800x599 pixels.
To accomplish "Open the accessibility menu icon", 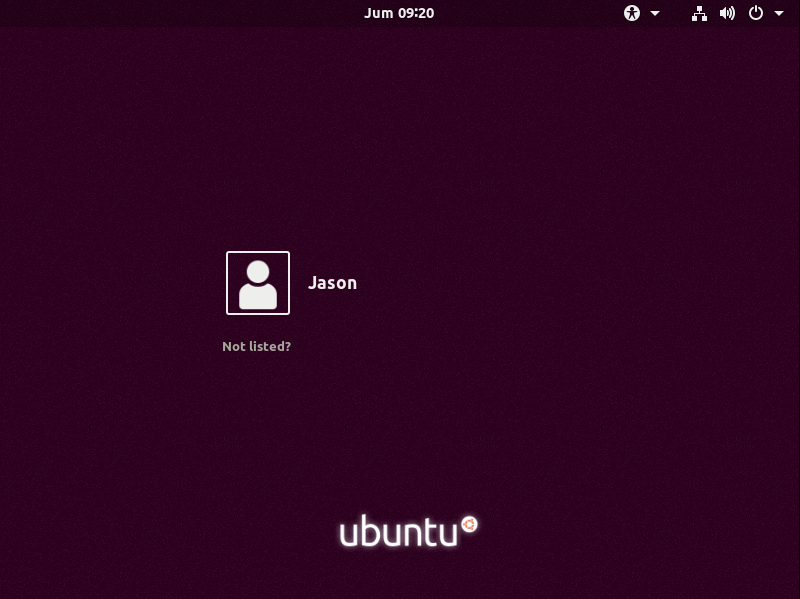I will (x=632, y=13).
